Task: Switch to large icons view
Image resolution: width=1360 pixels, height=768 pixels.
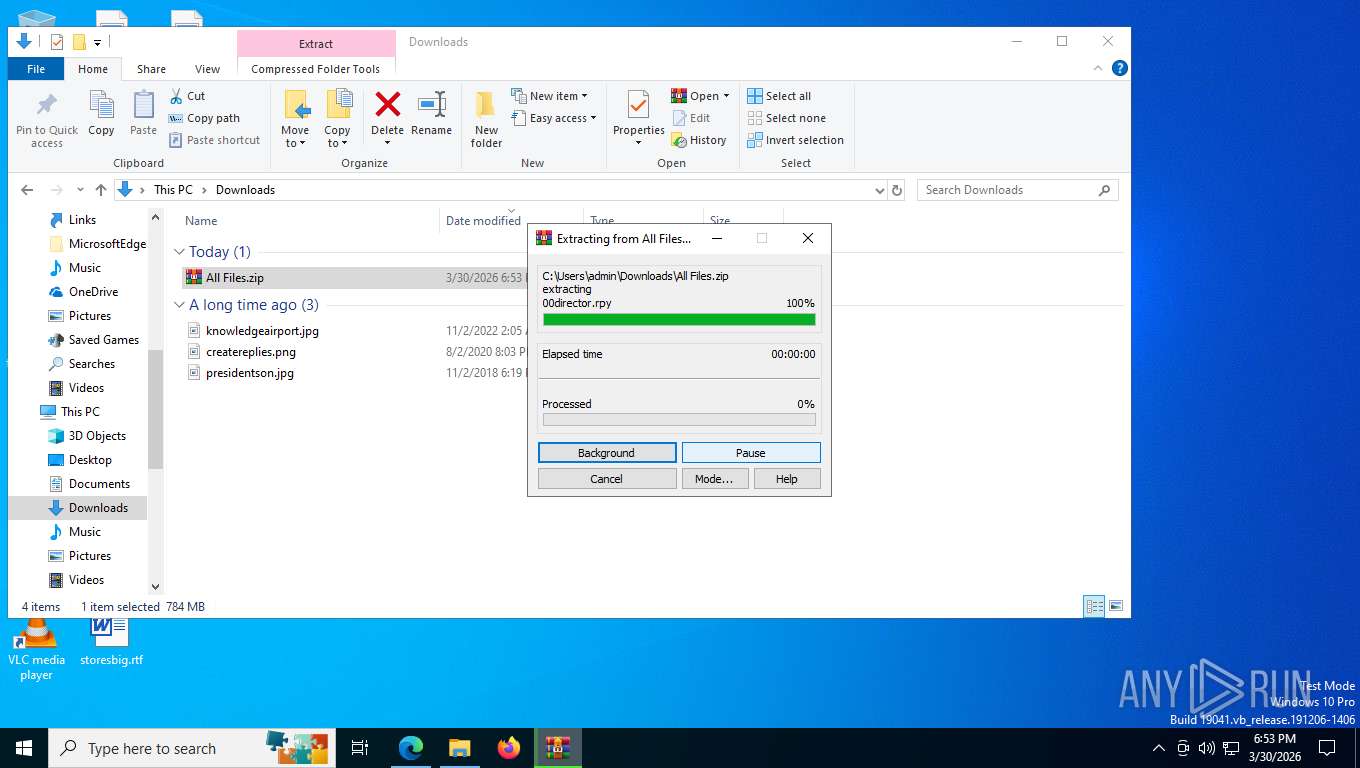Action: pos(1116,606)
